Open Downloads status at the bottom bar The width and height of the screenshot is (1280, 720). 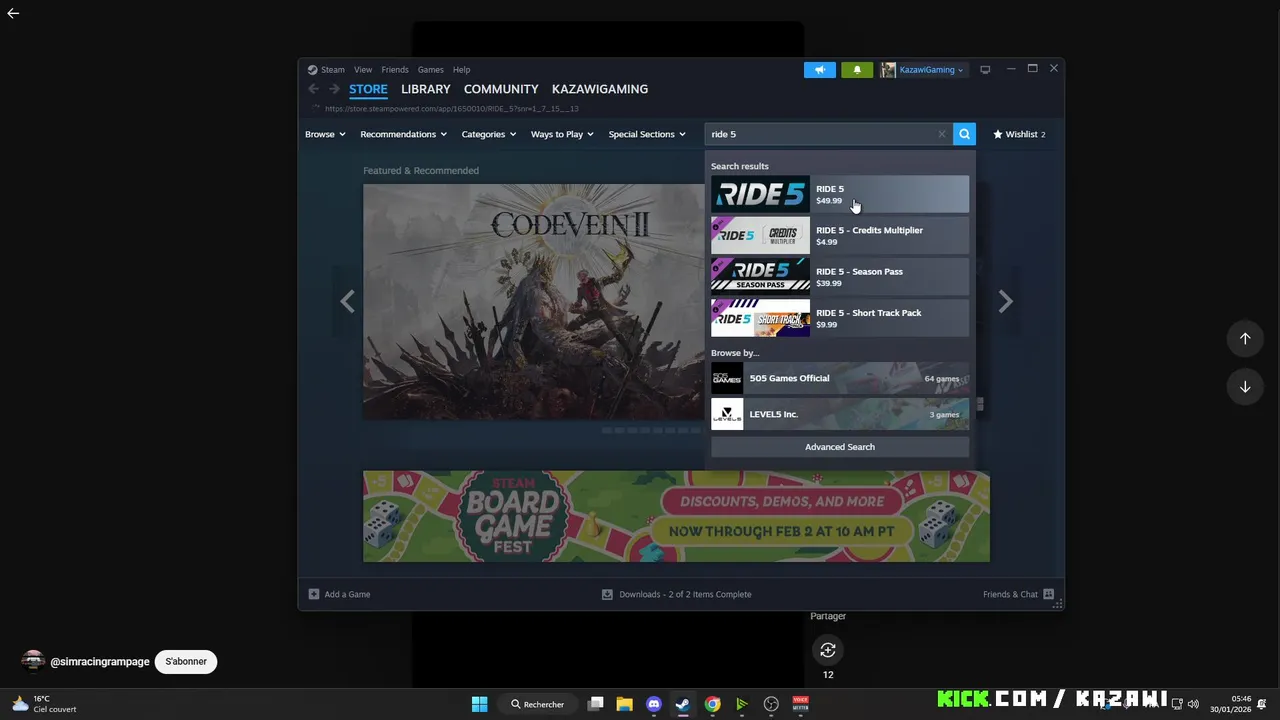tap(677, 594)
